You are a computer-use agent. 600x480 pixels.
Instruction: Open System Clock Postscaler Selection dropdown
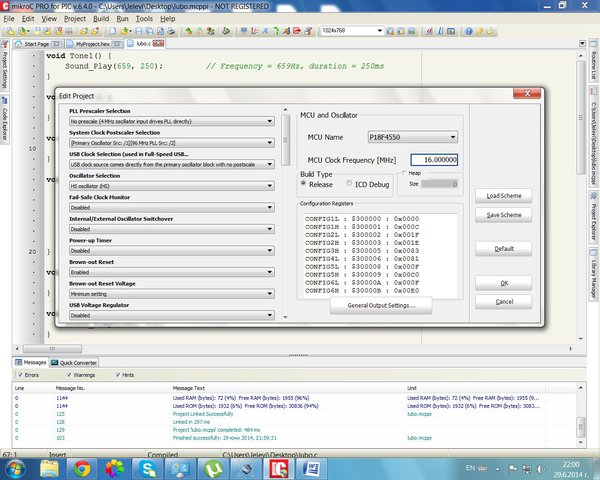(x=171, y=143)
